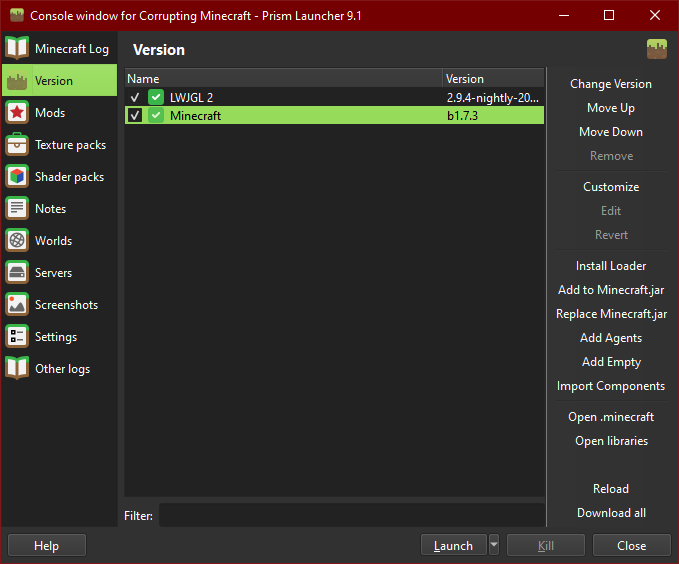Screen dimensions: 679x564
Task: Open the Settings page label
Action: pyautogui.click(x=56, y=337)
